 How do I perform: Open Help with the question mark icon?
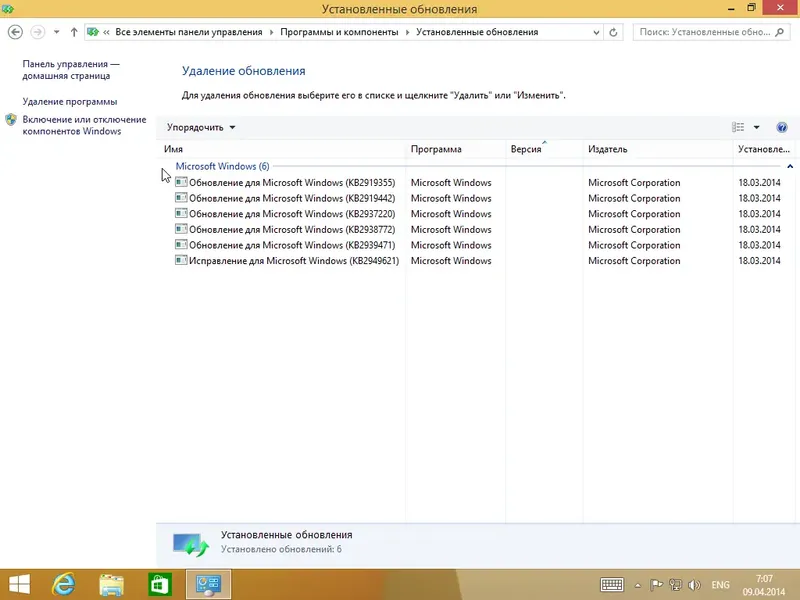782,127
